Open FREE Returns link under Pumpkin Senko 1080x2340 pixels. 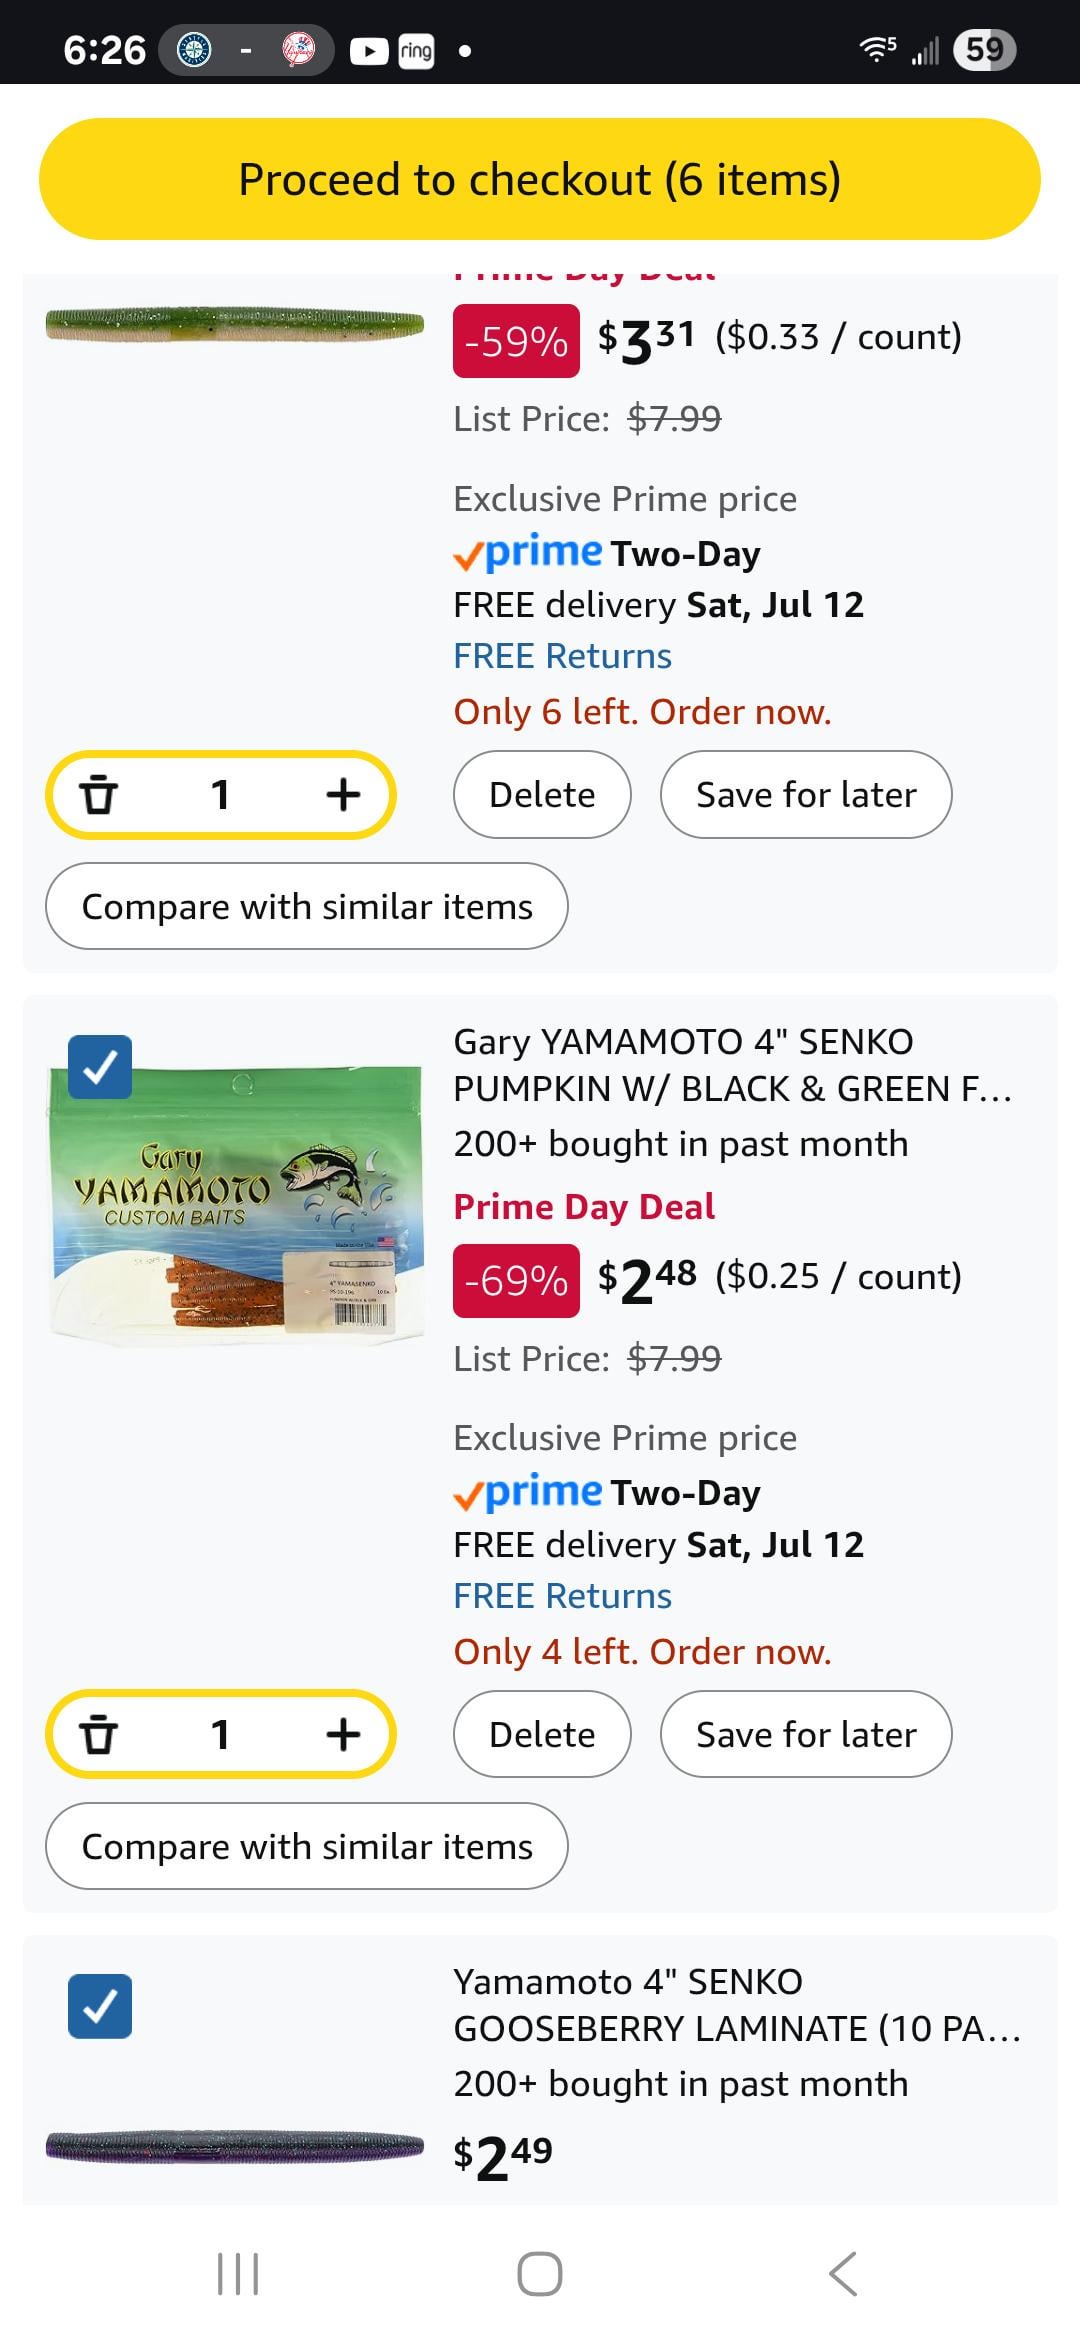point(562,1596)
